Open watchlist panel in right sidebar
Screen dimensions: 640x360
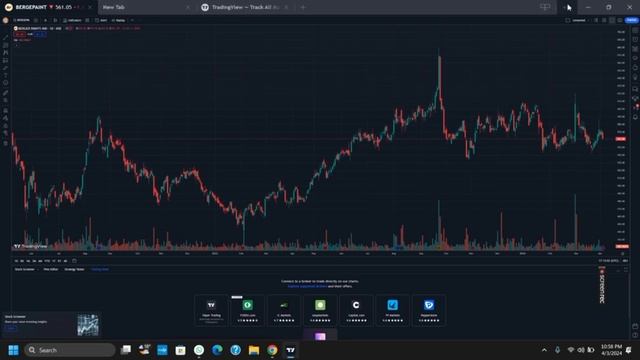click(635, 30)
